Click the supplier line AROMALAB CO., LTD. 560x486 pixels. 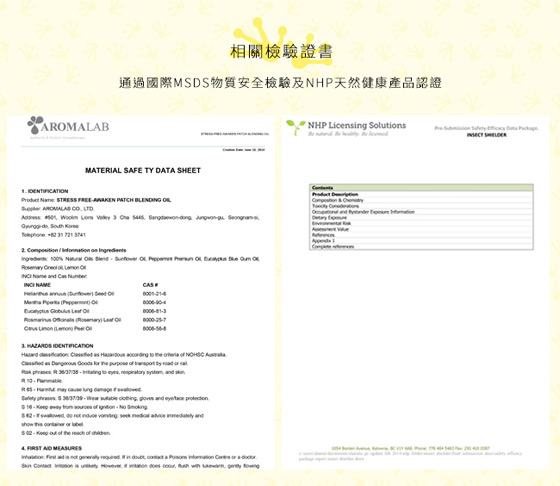[x=58, y=209]
